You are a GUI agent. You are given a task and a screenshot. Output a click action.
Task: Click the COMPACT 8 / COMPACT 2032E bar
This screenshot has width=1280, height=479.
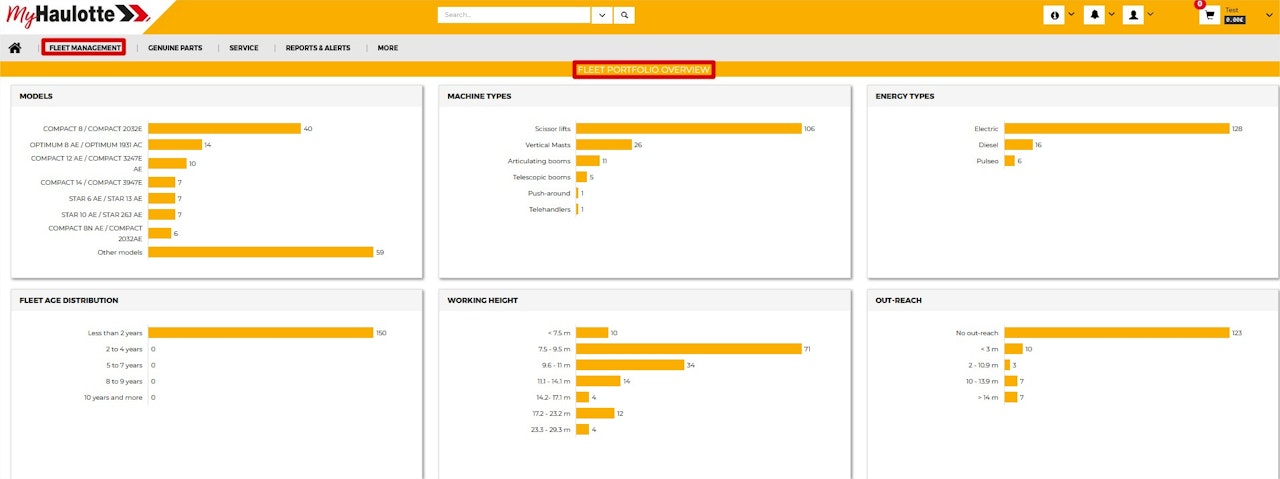(x=224, y=128)
